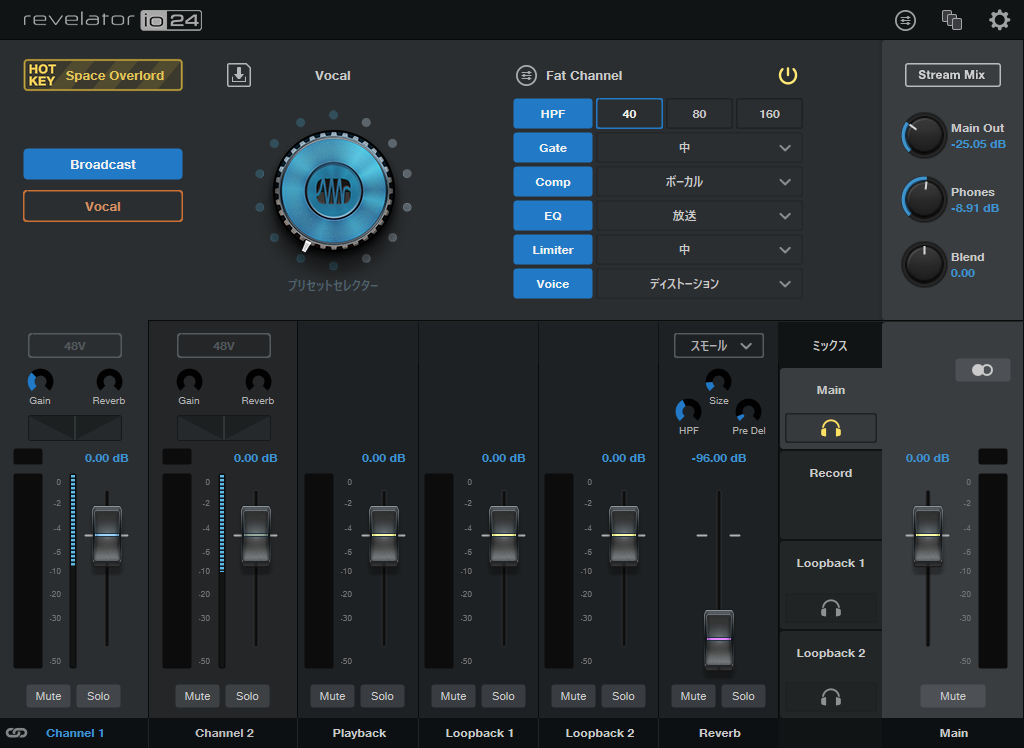
Task: Click the Main mix headphone icon
Action: pos(831,429)
